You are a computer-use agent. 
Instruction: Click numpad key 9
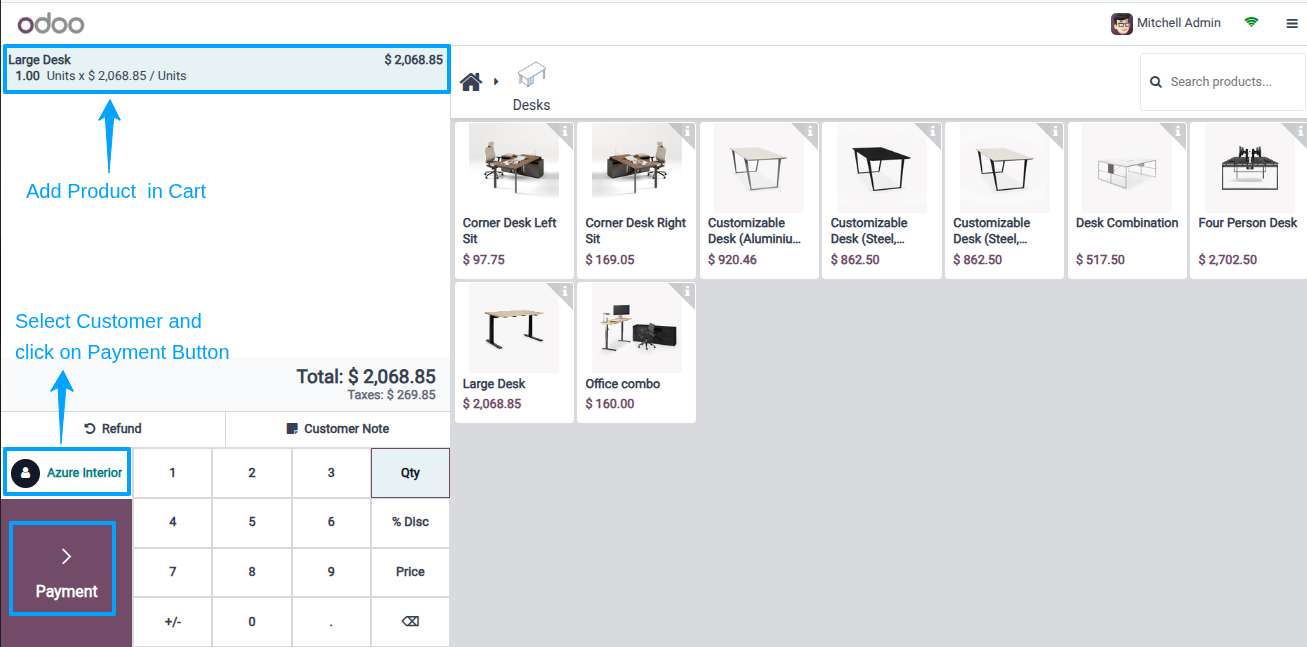(x=331, y=572)
